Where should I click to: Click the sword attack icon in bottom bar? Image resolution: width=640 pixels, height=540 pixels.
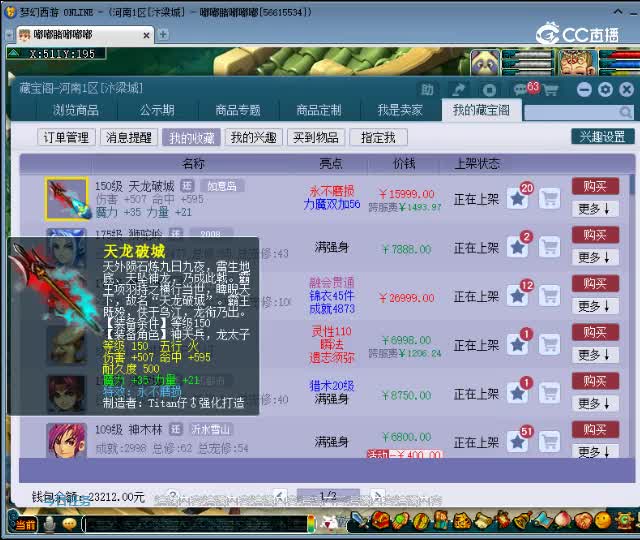click(x=360, y=521)
